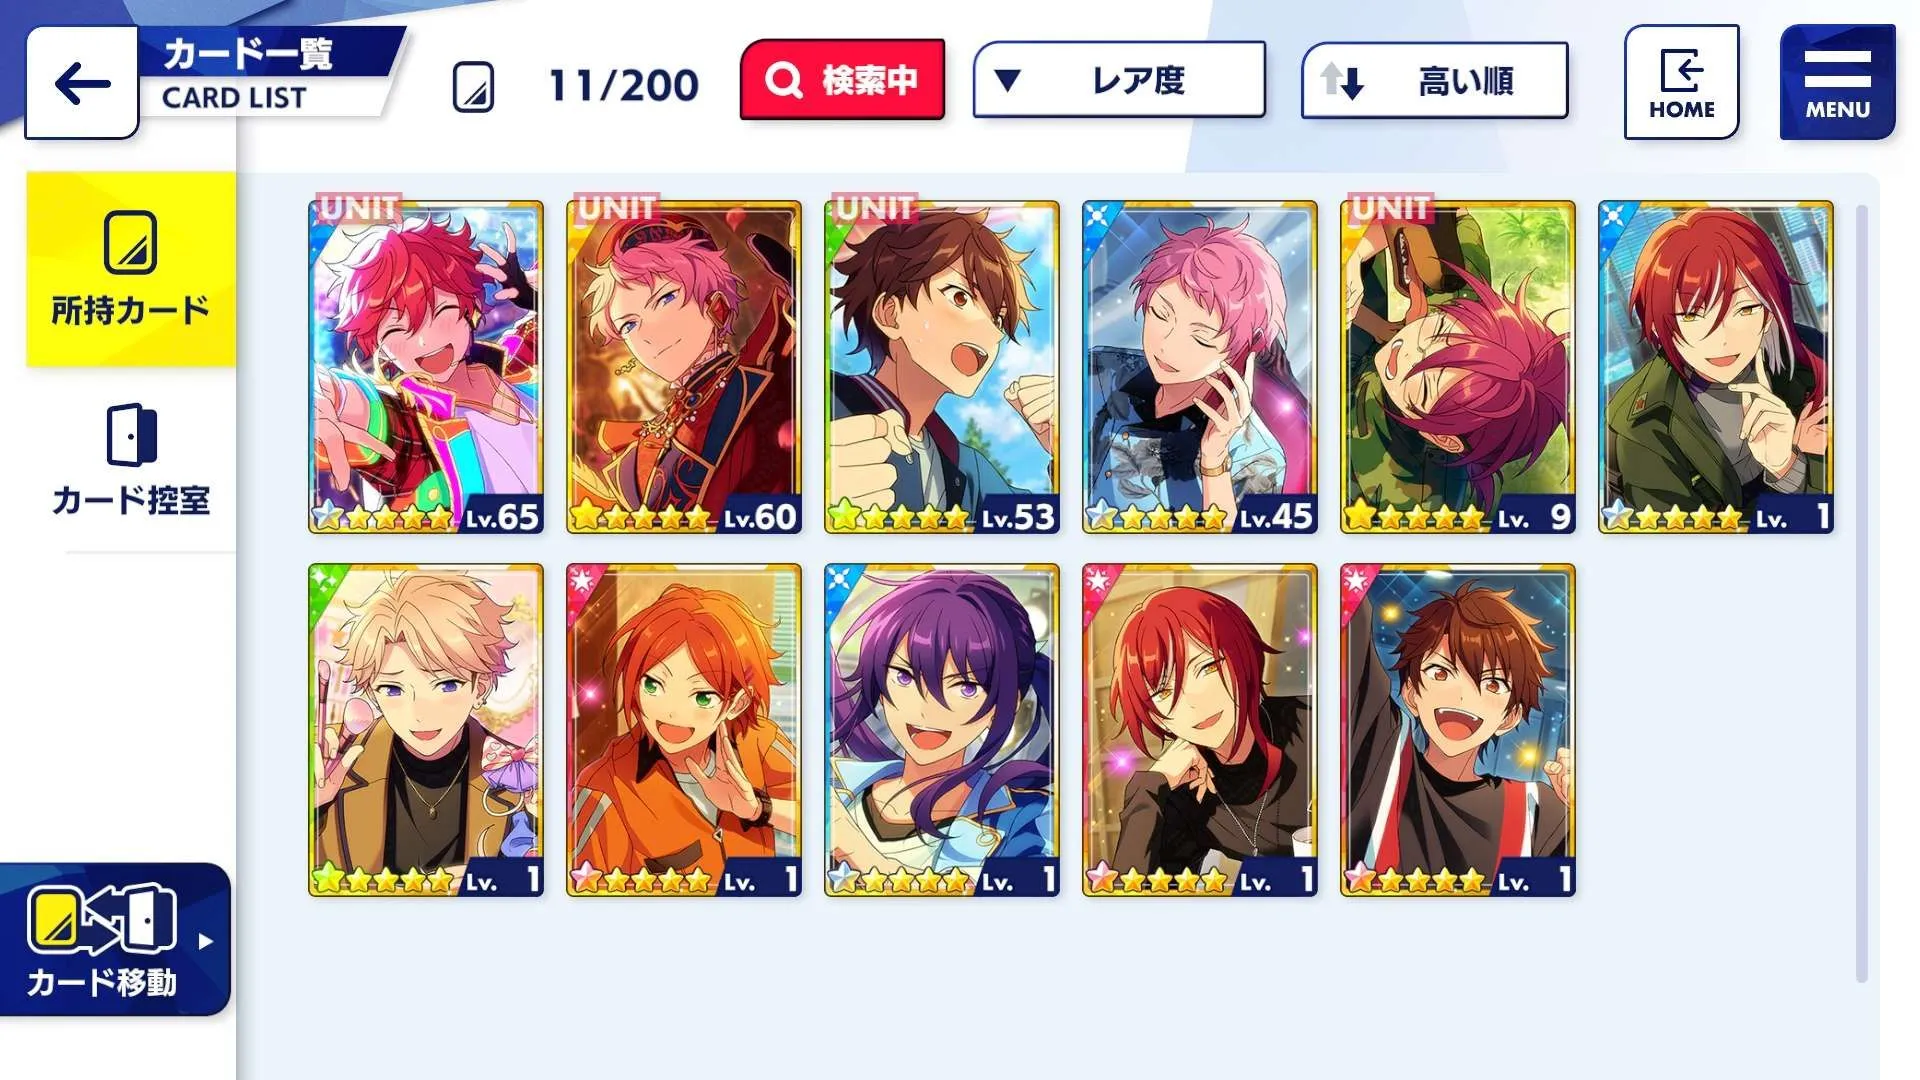Click the カード控室 door icon
1920x1080 pixels.
[132, 435]
